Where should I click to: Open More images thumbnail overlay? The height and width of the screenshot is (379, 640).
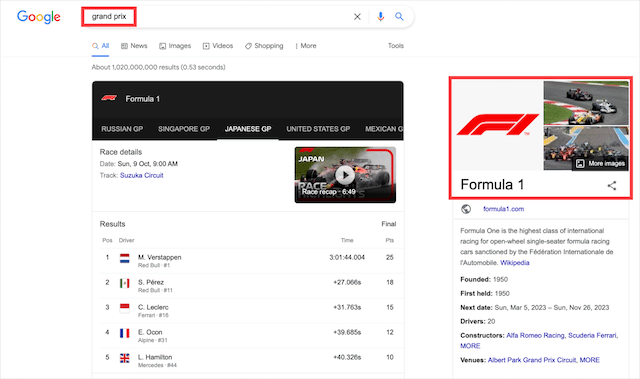(600, 163)
